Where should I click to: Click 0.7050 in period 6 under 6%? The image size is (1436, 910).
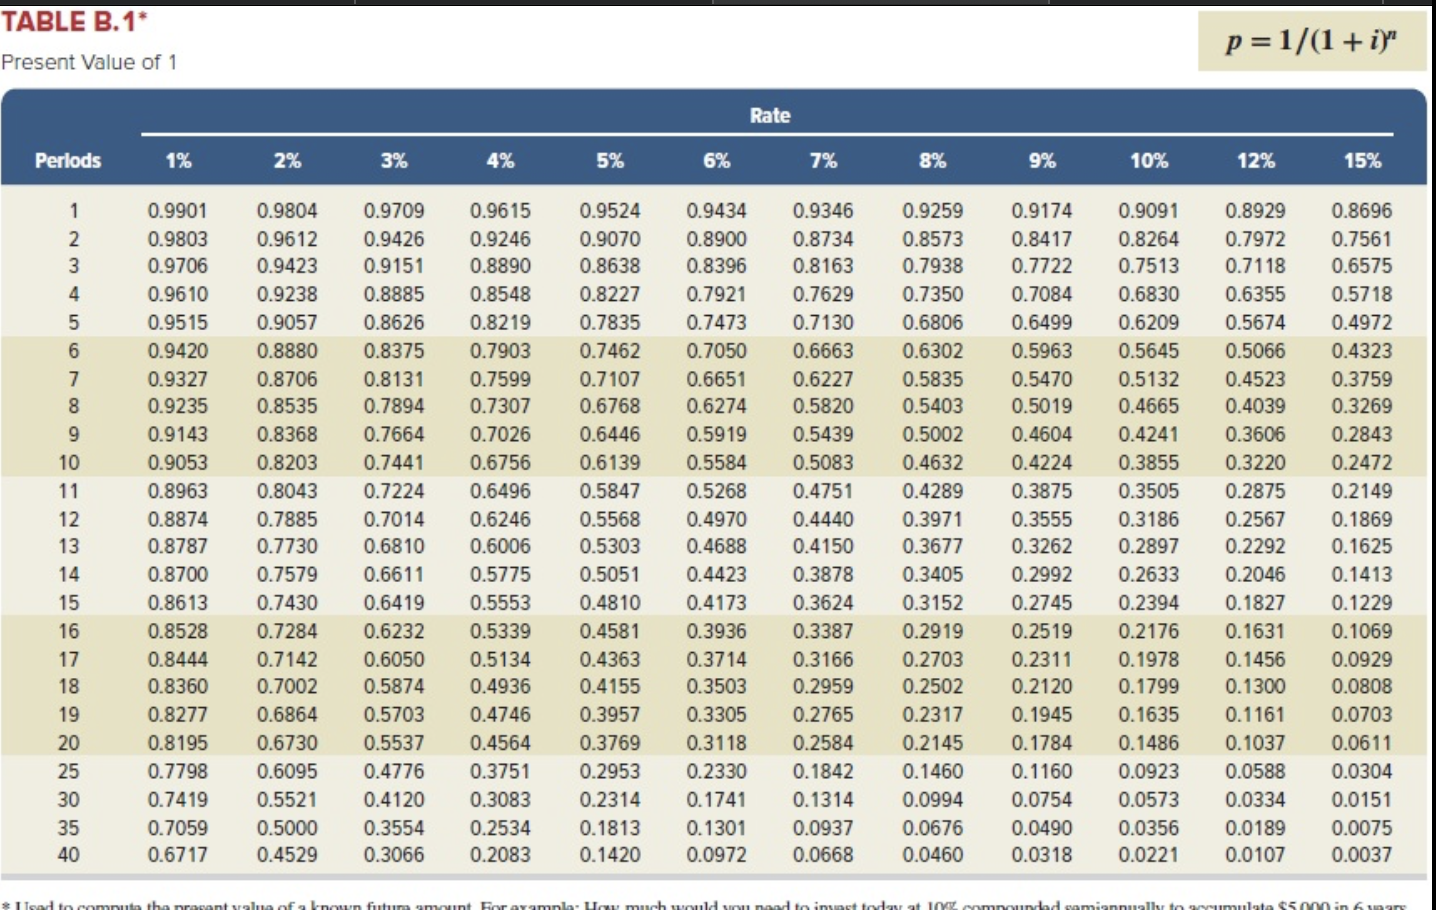click(x=716, y=351)
